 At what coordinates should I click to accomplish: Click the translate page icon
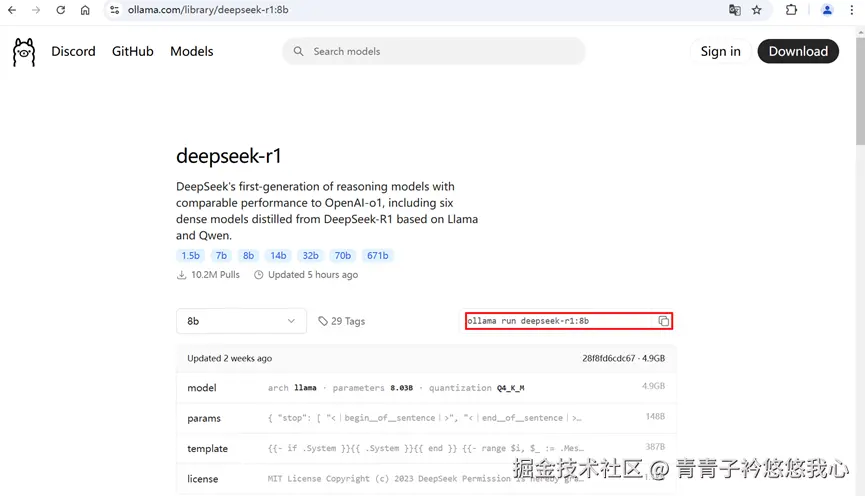pyautogui.click(x=734, y=10)
